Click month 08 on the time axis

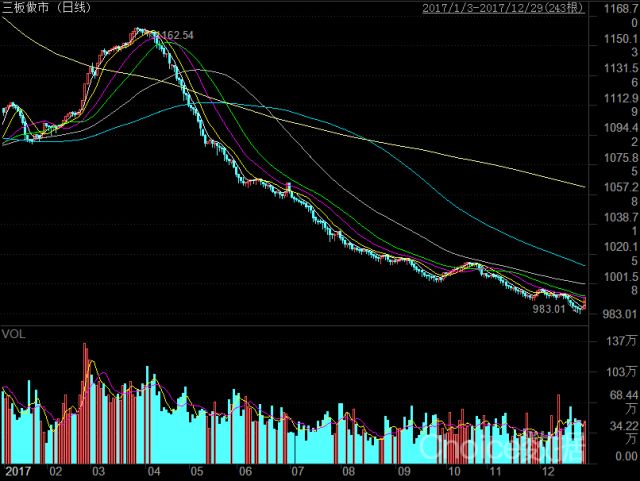pyautogui.click(x=348, y=471)
